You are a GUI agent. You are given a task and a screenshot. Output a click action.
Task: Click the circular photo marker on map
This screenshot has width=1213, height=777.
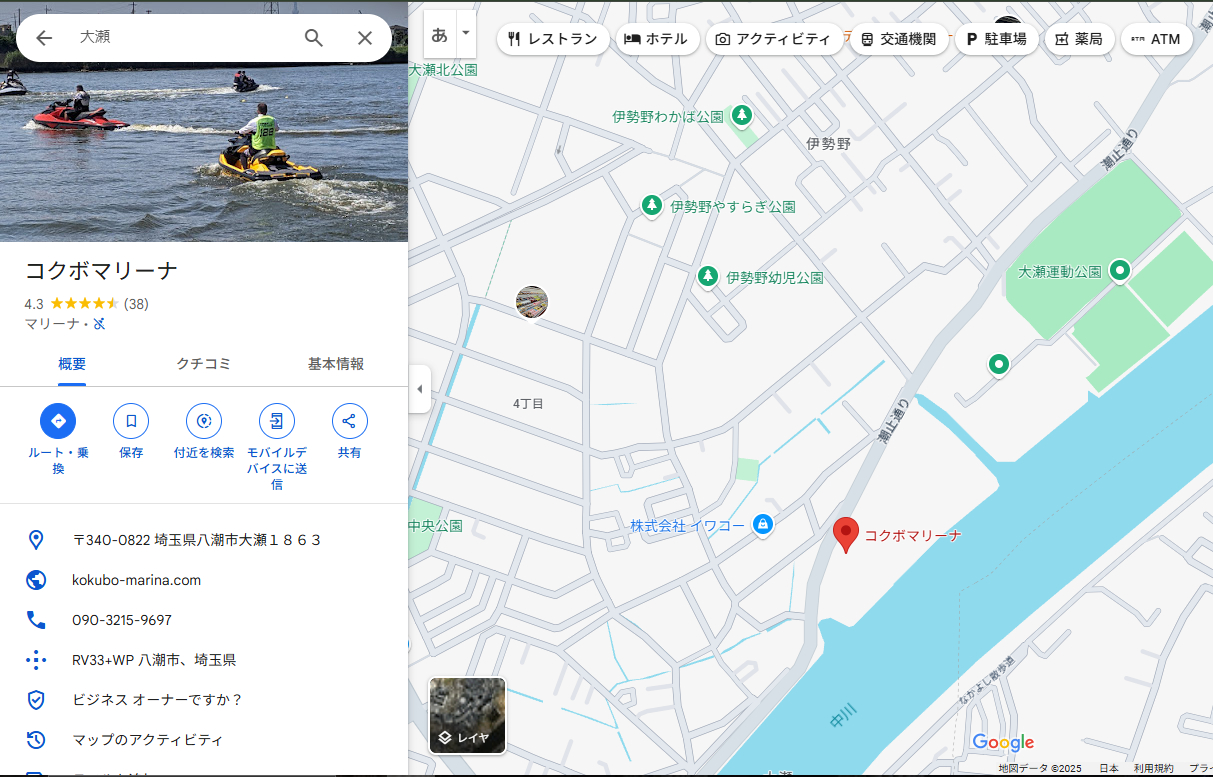pos(532,302)
